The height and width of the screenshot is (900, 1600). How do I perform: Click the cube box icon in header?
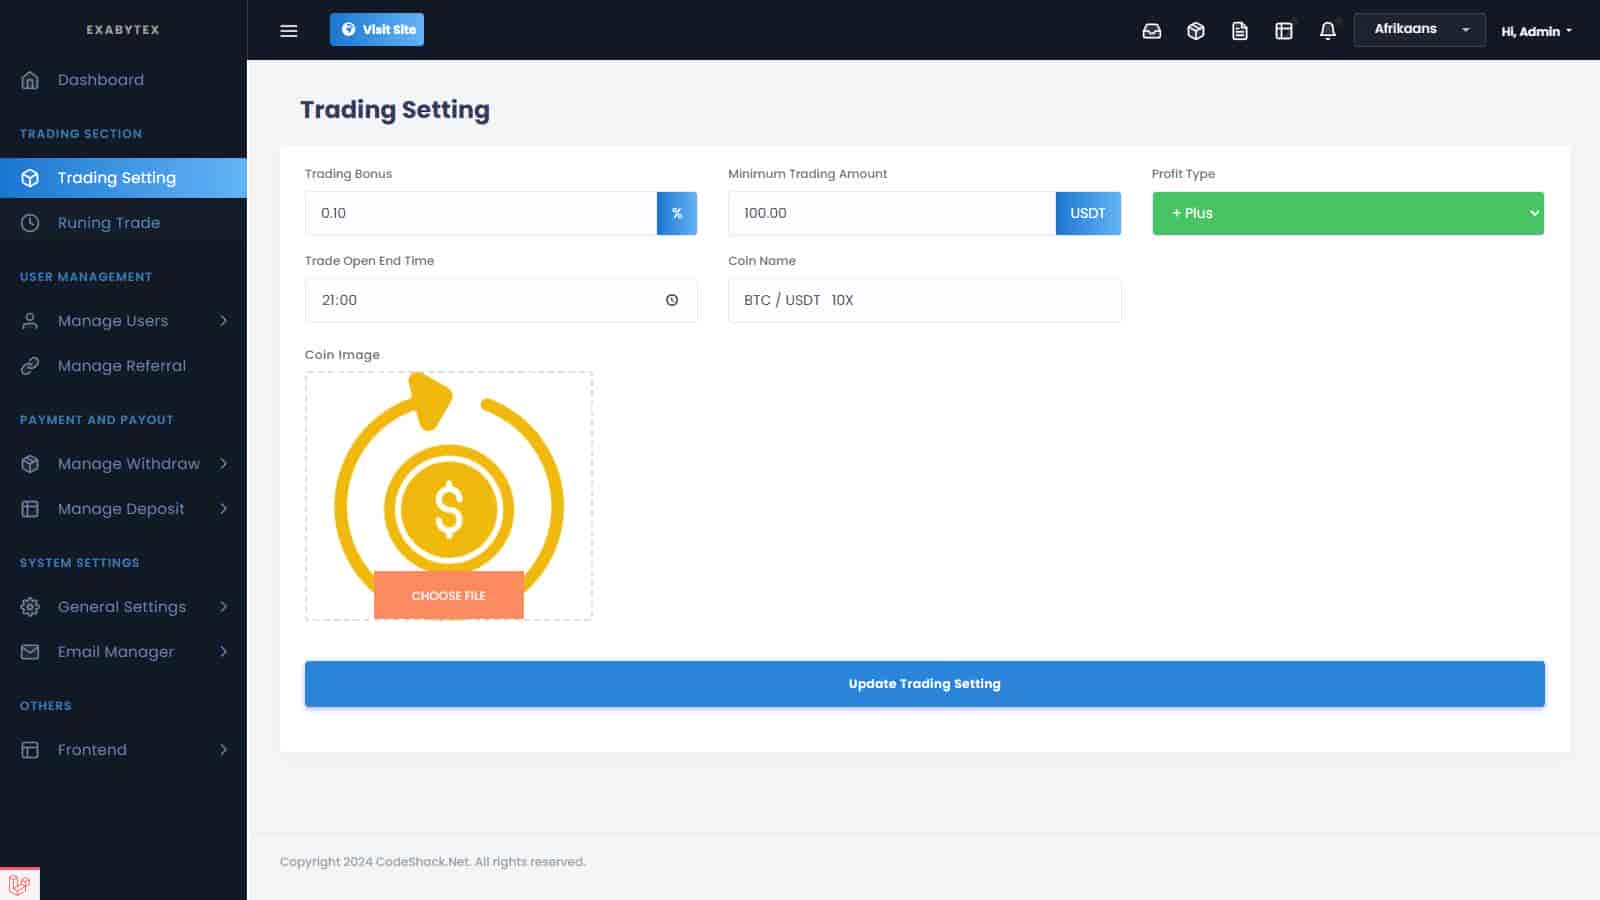point(1195,31)
